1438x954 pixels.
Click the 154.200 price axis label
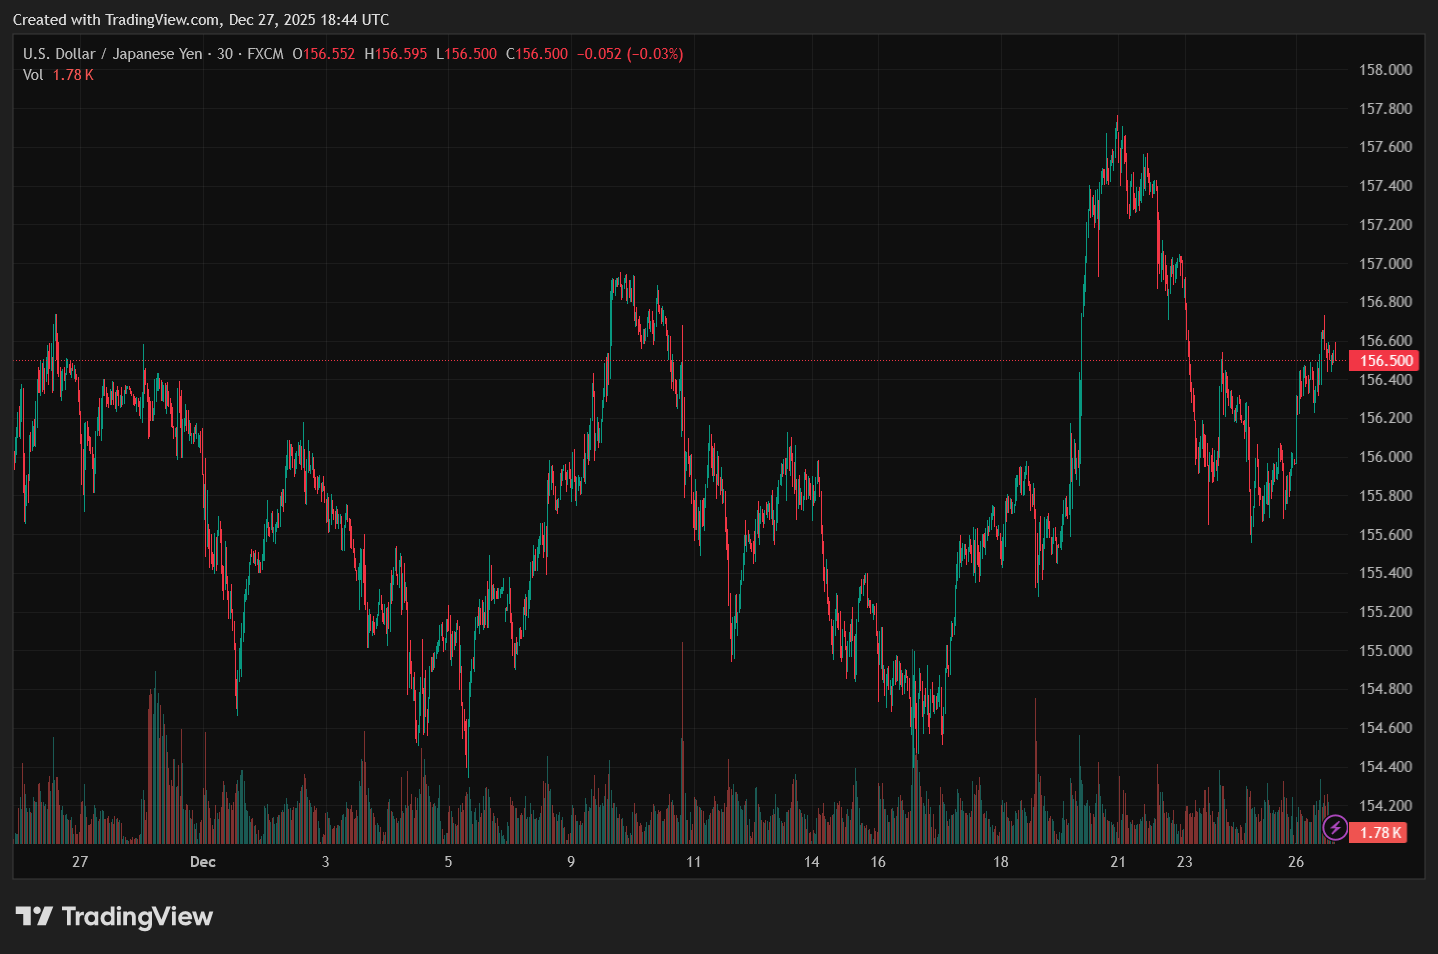(x=1385, y=805)
